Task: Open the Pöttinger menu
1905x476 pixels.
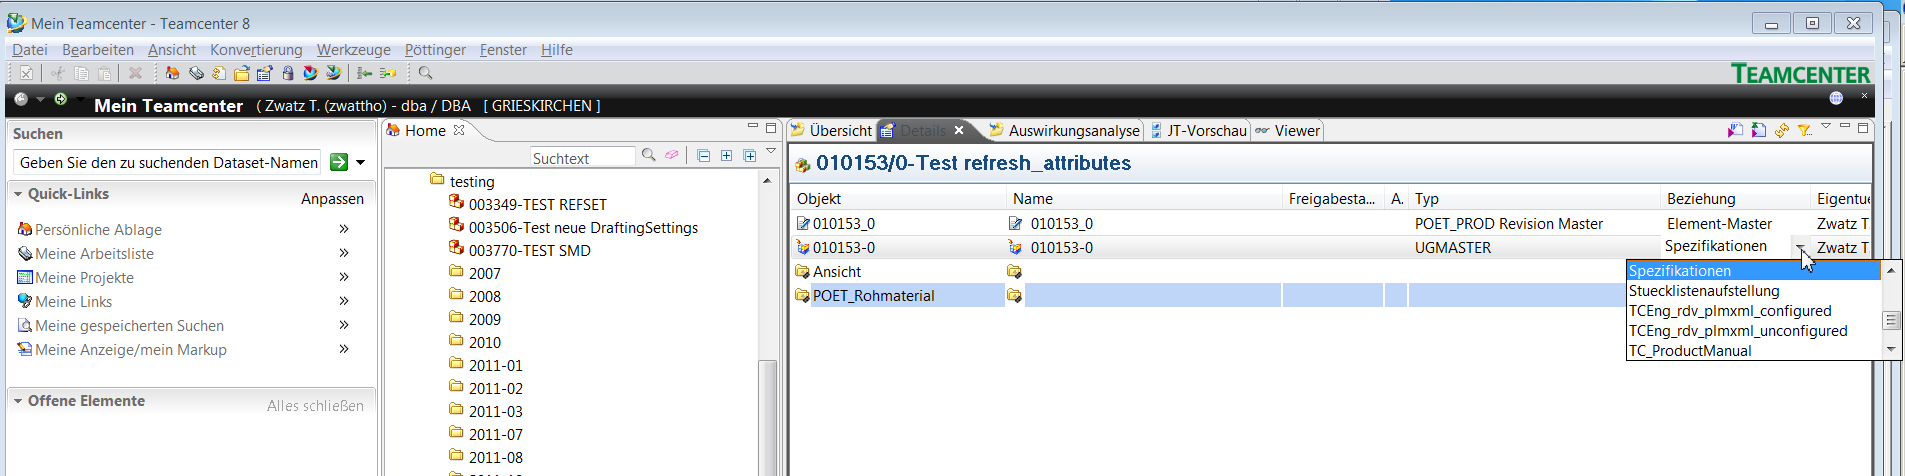Action: coord(435,50)
